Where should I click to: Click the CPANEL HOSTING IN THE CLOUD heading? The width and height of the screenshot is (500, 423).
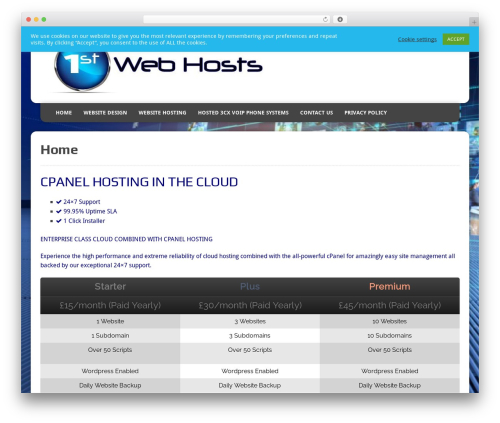[139, 182]
